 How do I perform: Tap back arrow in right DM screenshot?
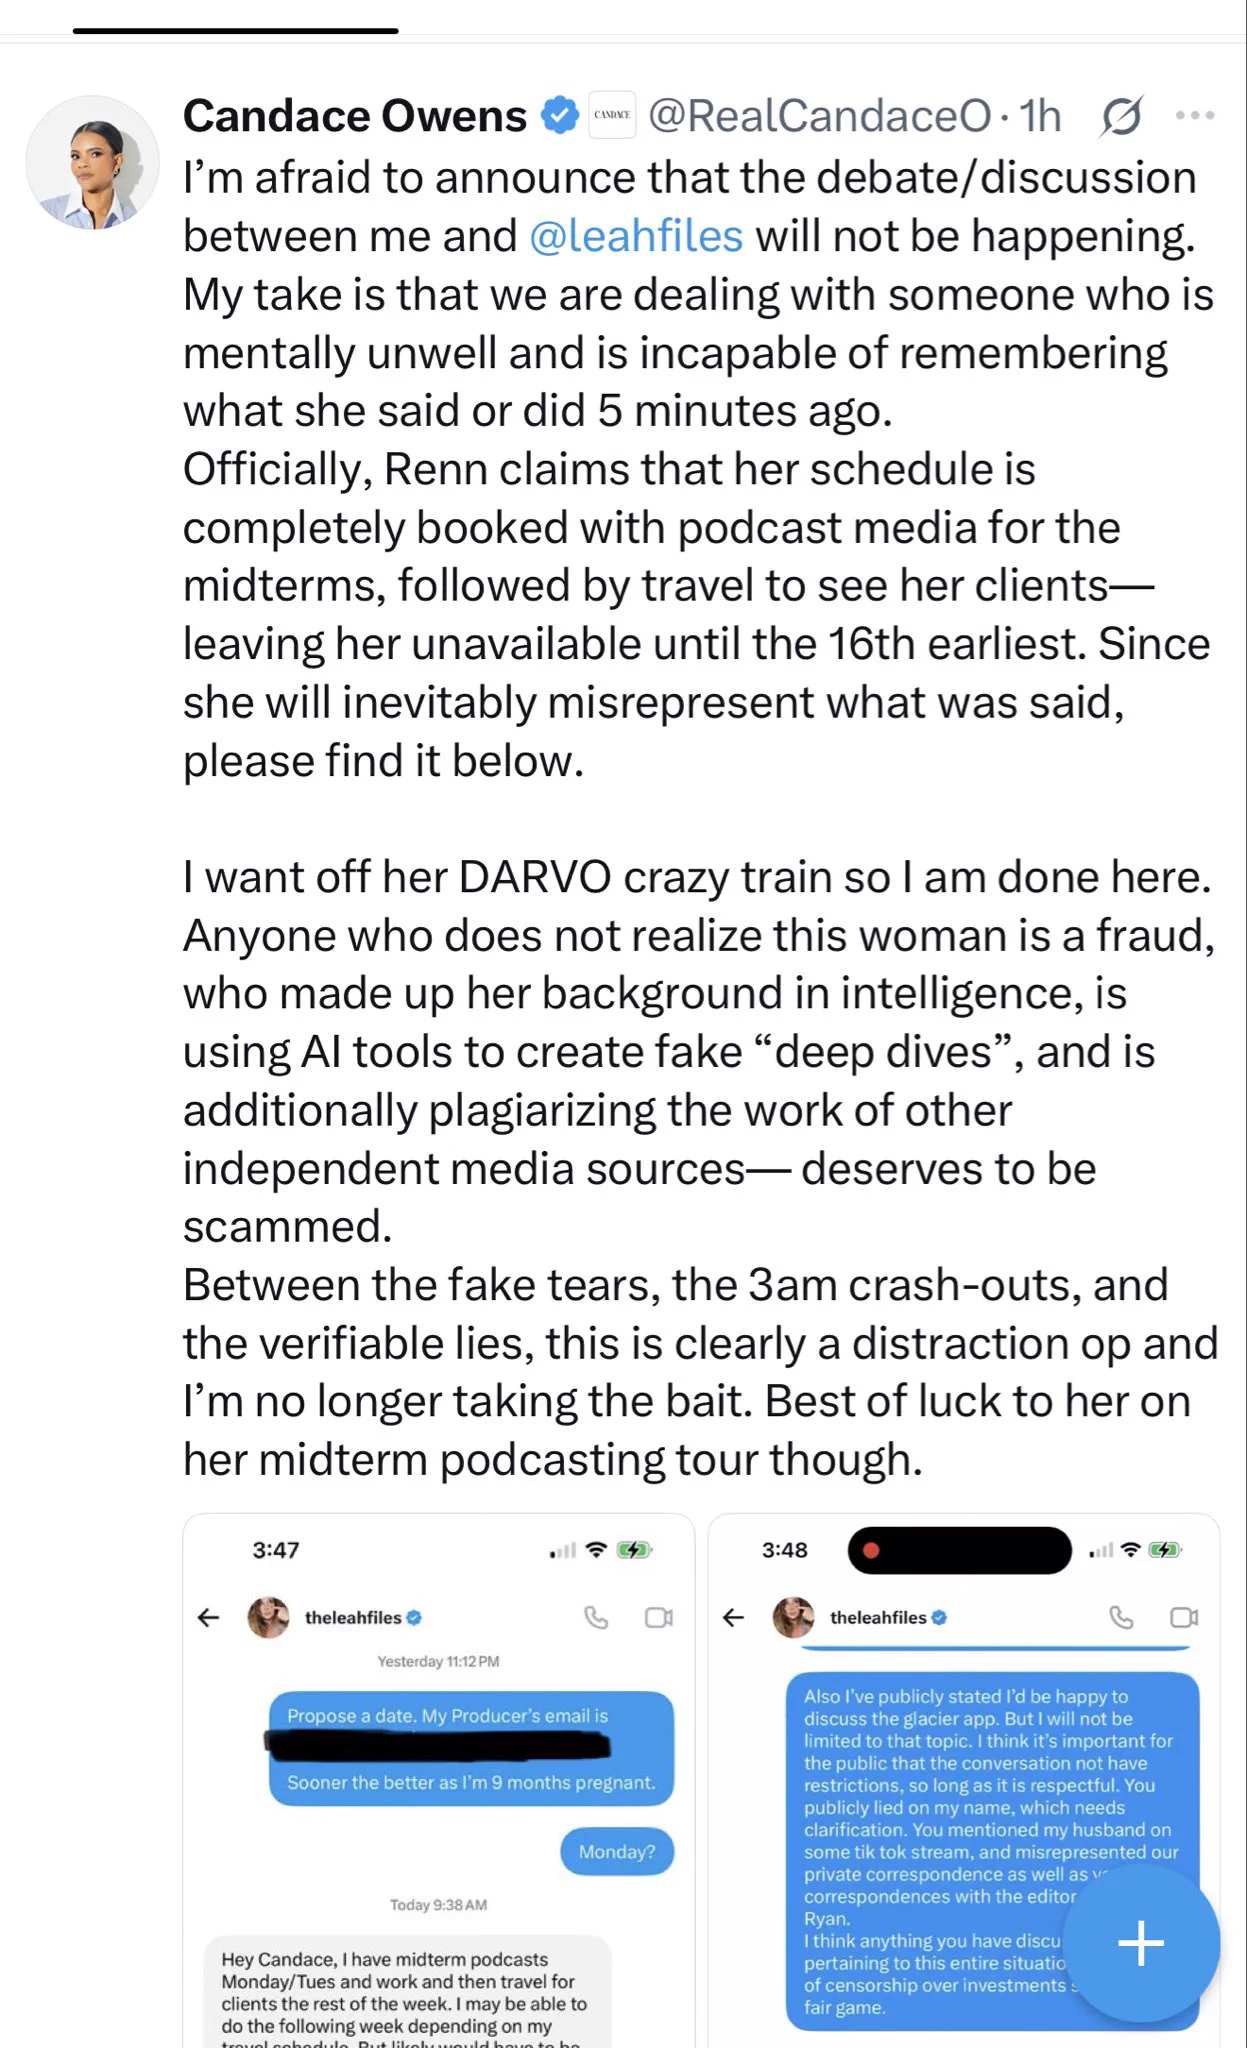coord(734,1617)
